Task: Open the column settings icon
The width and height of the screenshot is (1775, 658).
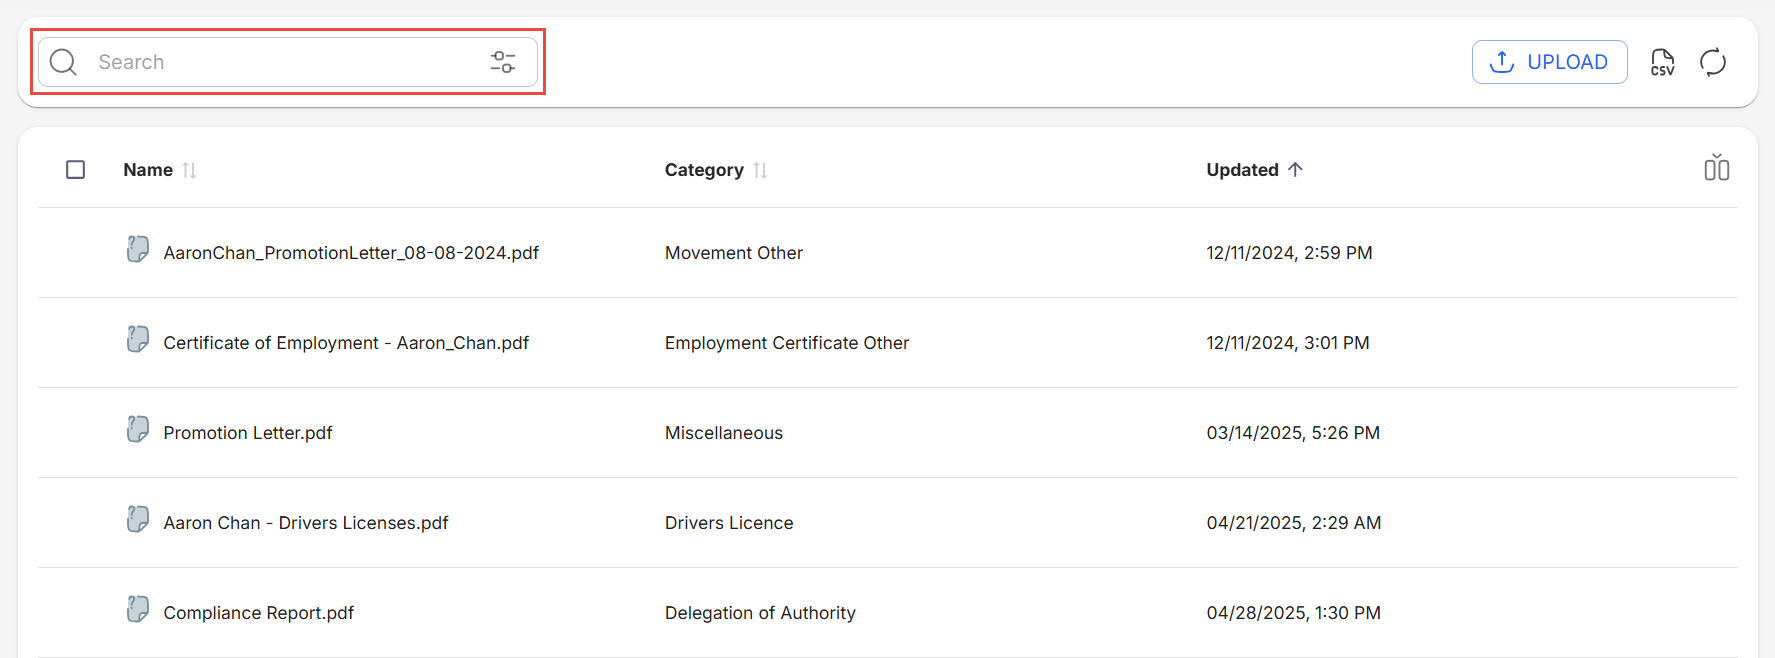Action: tap(1716, 168)
